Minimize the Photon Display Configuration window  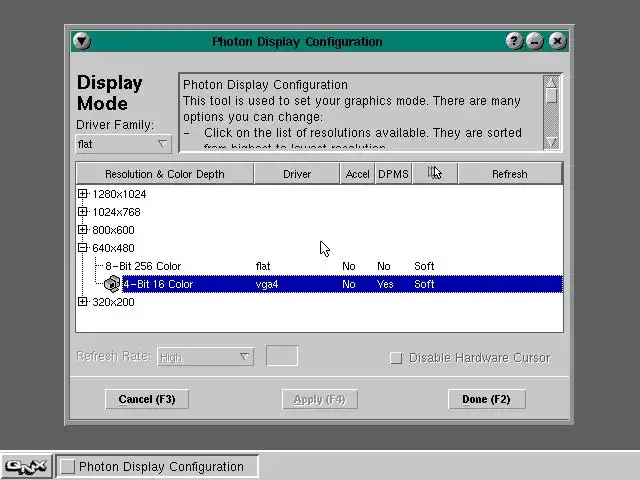click(x=535, y=41)
